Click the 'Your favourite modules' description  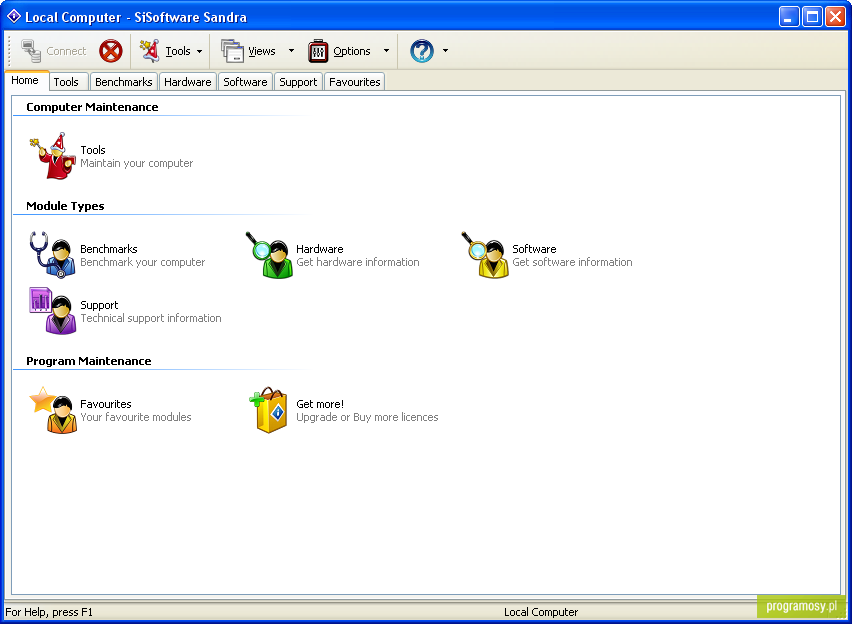[x=136, y=417]
